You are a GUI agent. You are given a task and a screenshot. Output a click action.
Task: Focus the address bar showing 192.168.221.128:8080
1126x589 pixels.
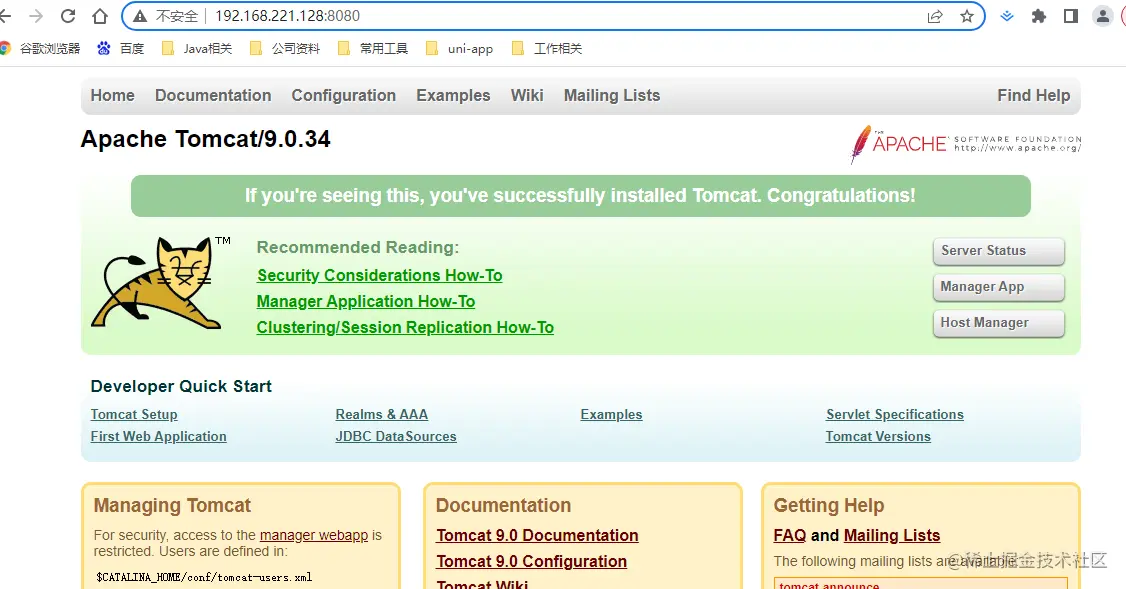click(x=553, y=16)
